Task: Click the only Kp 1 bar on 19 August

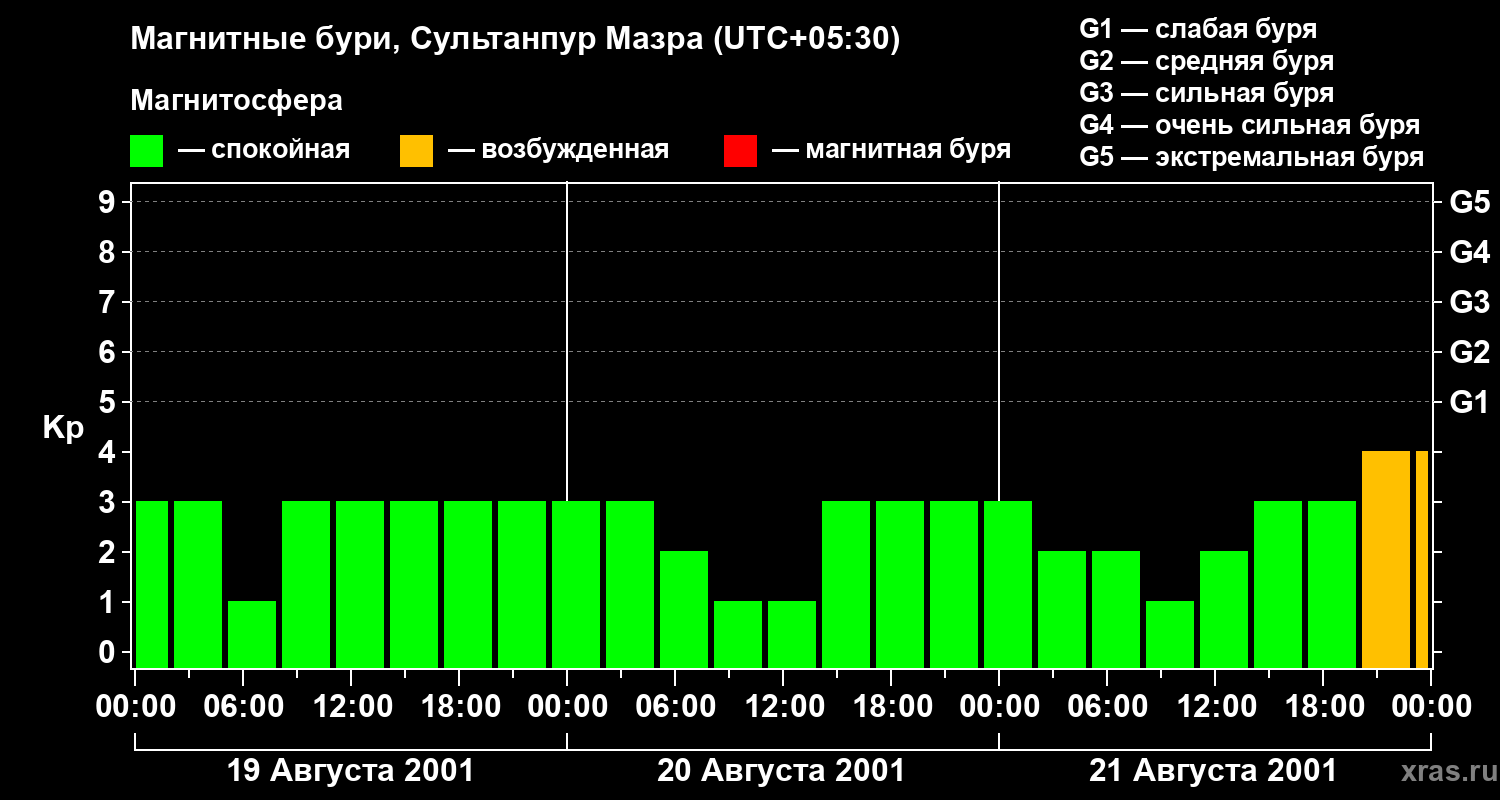Action: pyautogui.click(x=252, y=635)
